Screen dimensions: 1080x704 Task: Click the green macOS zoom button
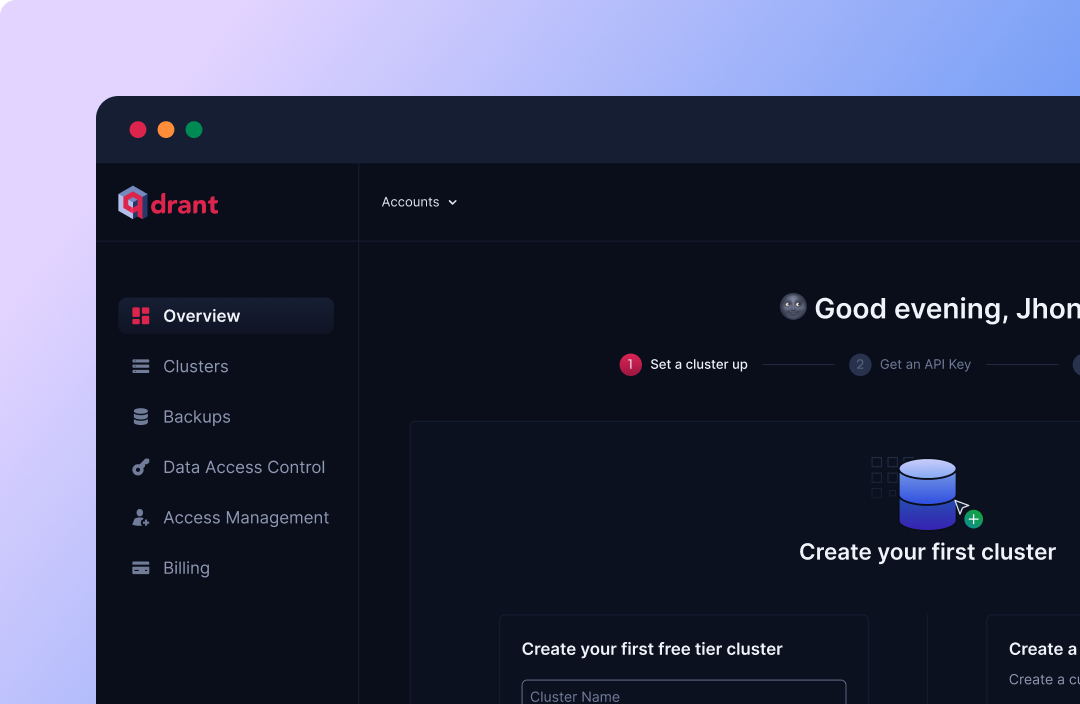click(x=194, y=129)
